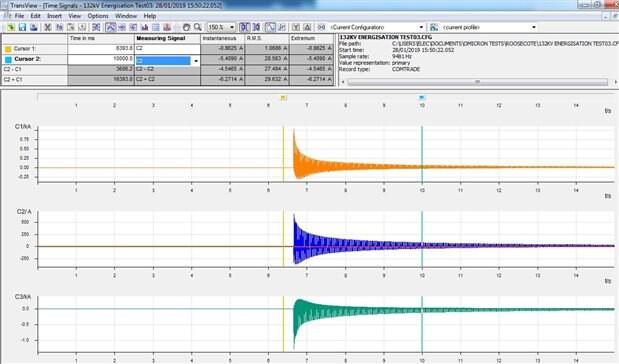
Task: Click the 'Instantaneous' column header
Action: (219, 38)
